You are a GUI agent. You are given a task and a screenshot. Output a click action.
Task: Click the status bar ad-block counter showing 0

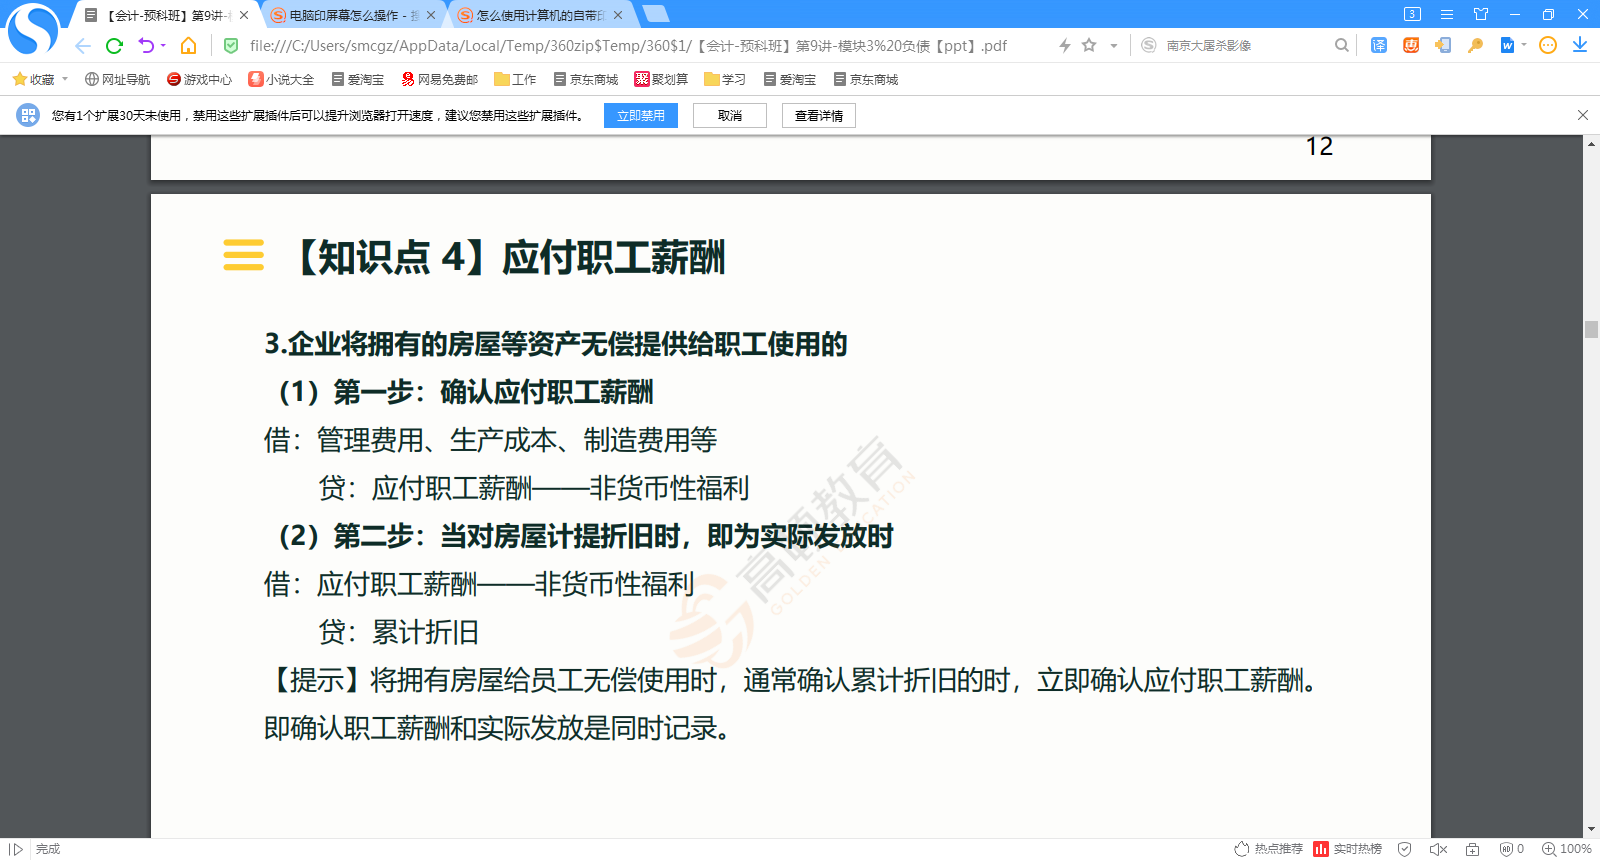click(1511, 849)
